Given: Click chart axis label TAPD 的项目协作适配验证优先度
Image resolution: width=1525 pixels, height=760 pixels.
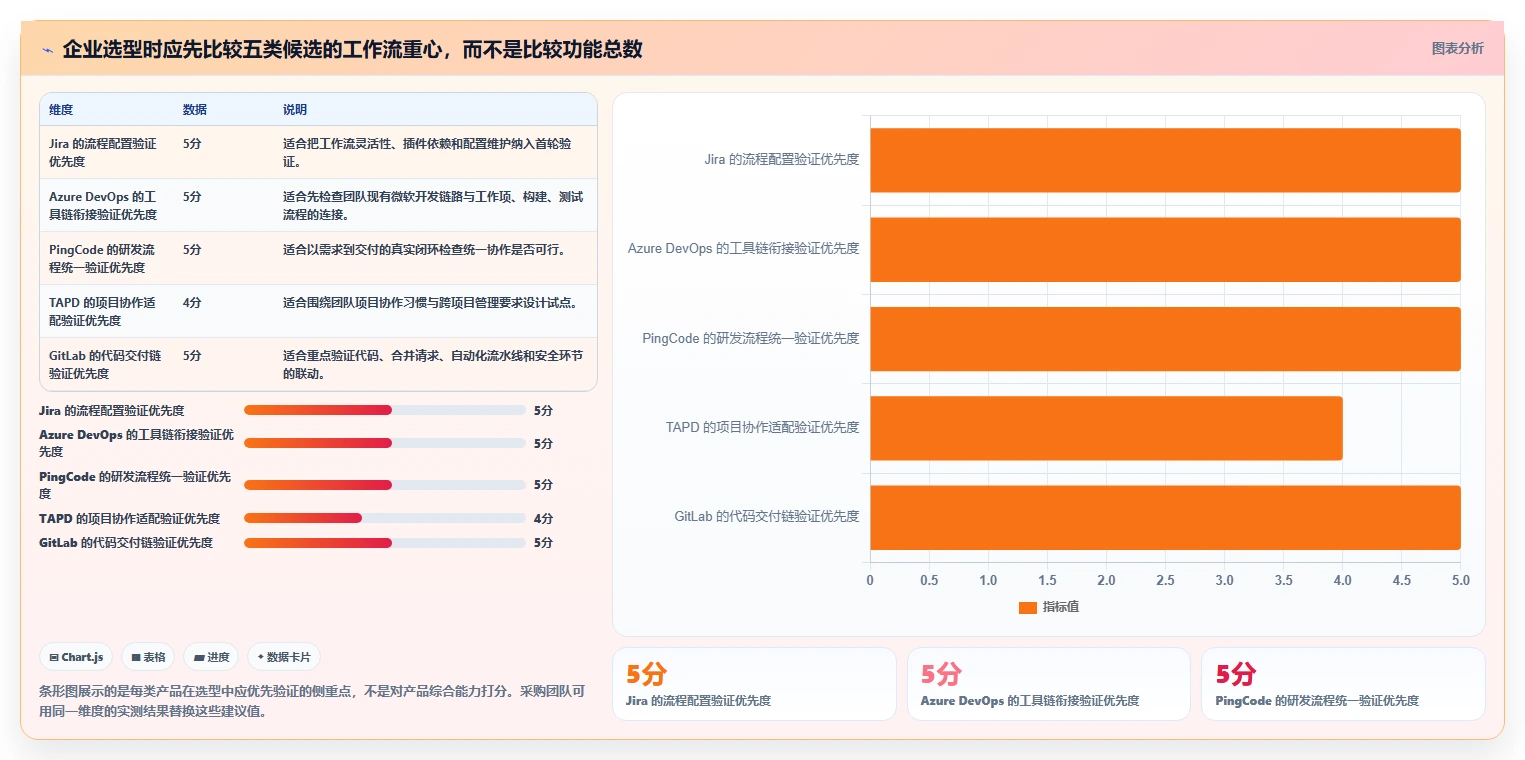Looking at the screenshot, I should pyautogui.click(x=762, y=428).
